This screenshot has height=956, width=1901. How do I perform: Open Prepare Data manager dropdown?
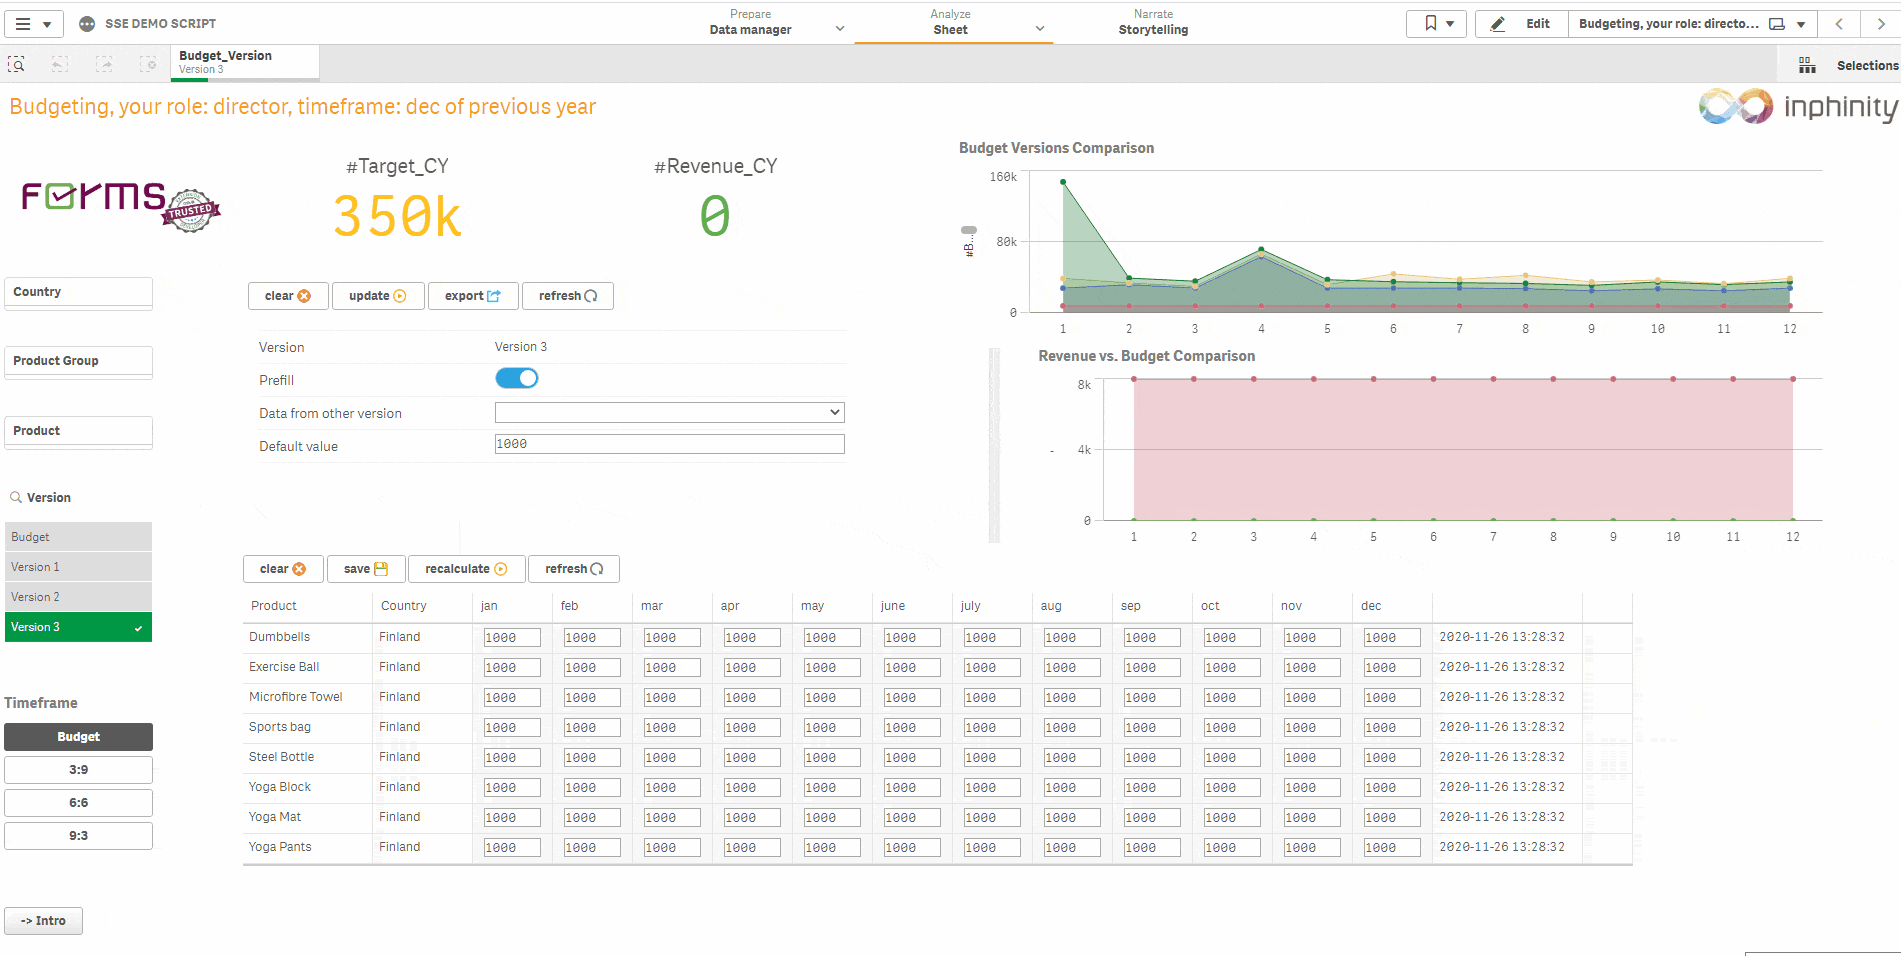click(x=840, y=29)
